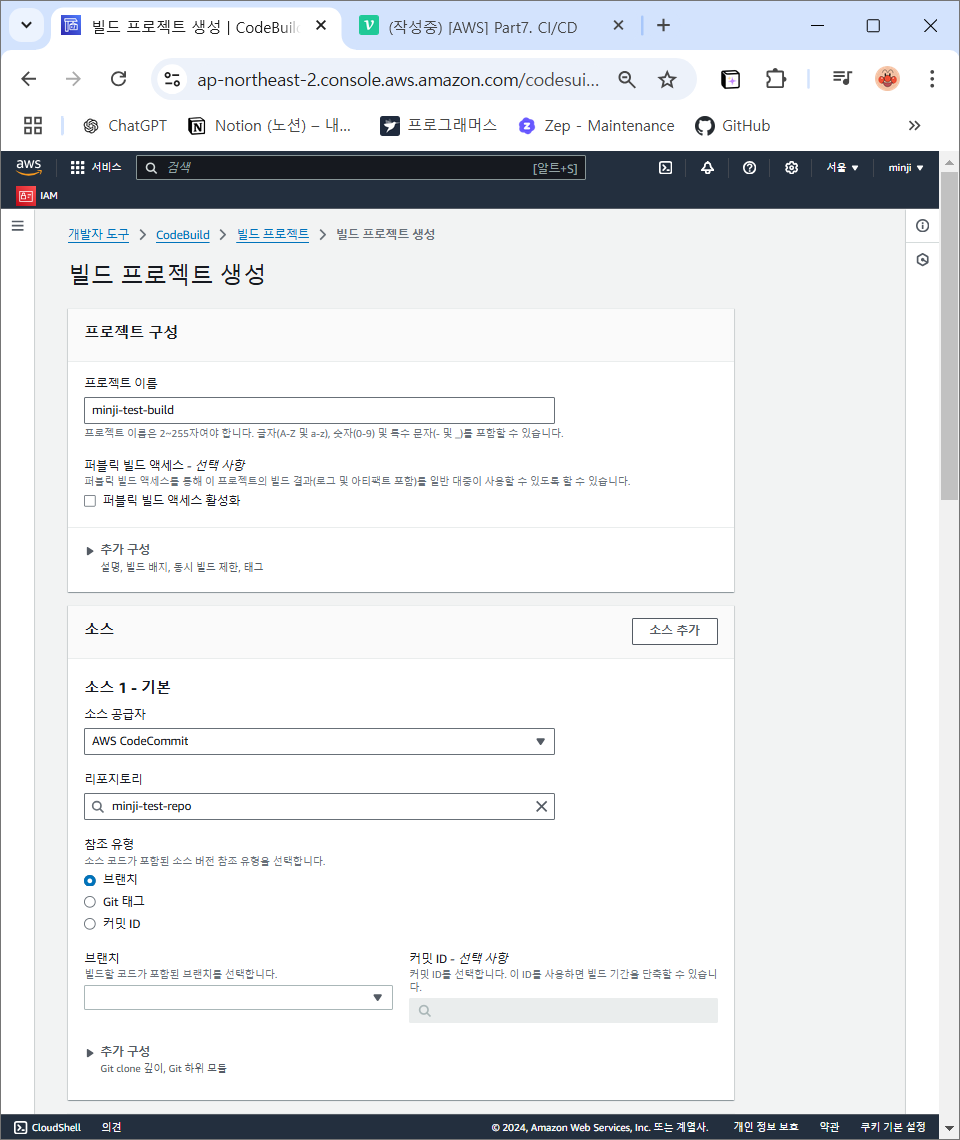
Task: Launch CloudShell from the top navigation bar
Action: pyautogui.click(x=665, y=168)
